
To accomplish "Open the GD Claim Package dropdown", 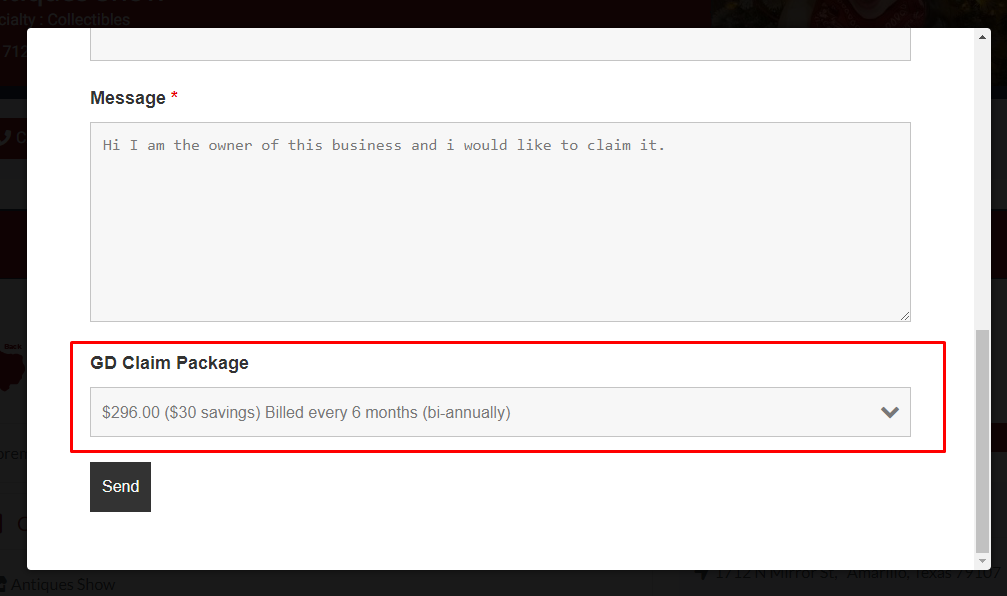I will tap(480, 412).
